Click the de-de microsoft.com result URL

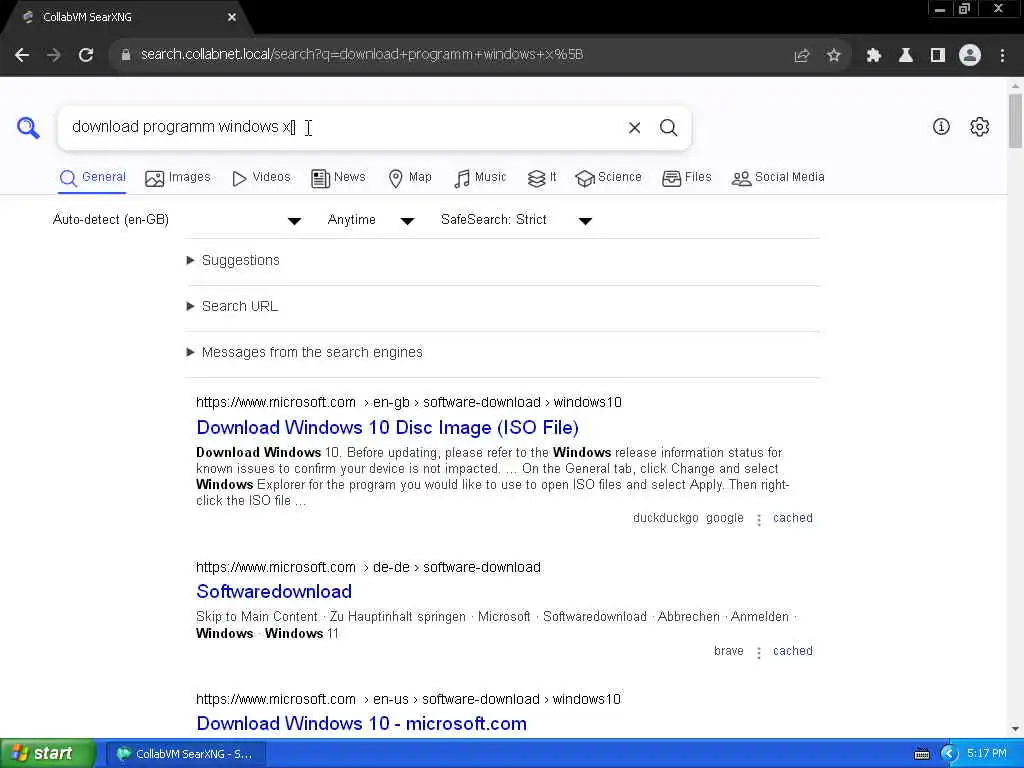click(x=368, y=568)
